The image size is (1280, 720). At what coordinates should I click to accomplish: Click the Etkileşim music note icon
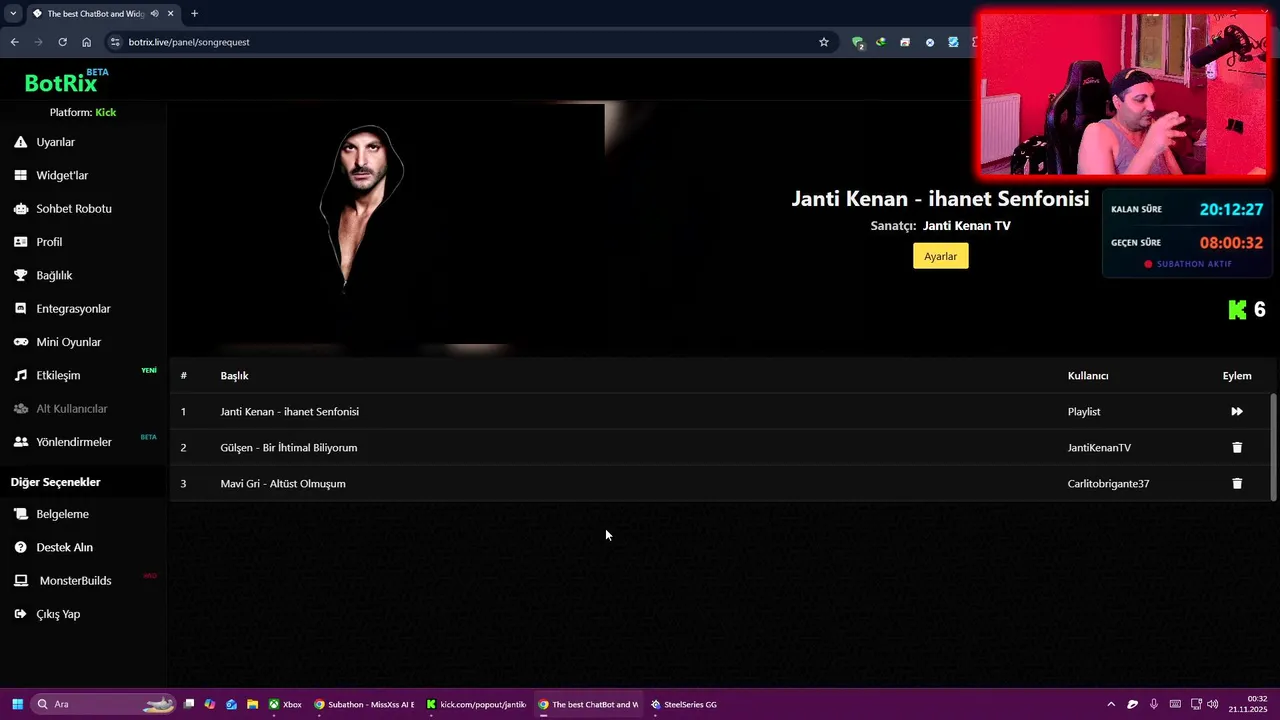[20, 375]
